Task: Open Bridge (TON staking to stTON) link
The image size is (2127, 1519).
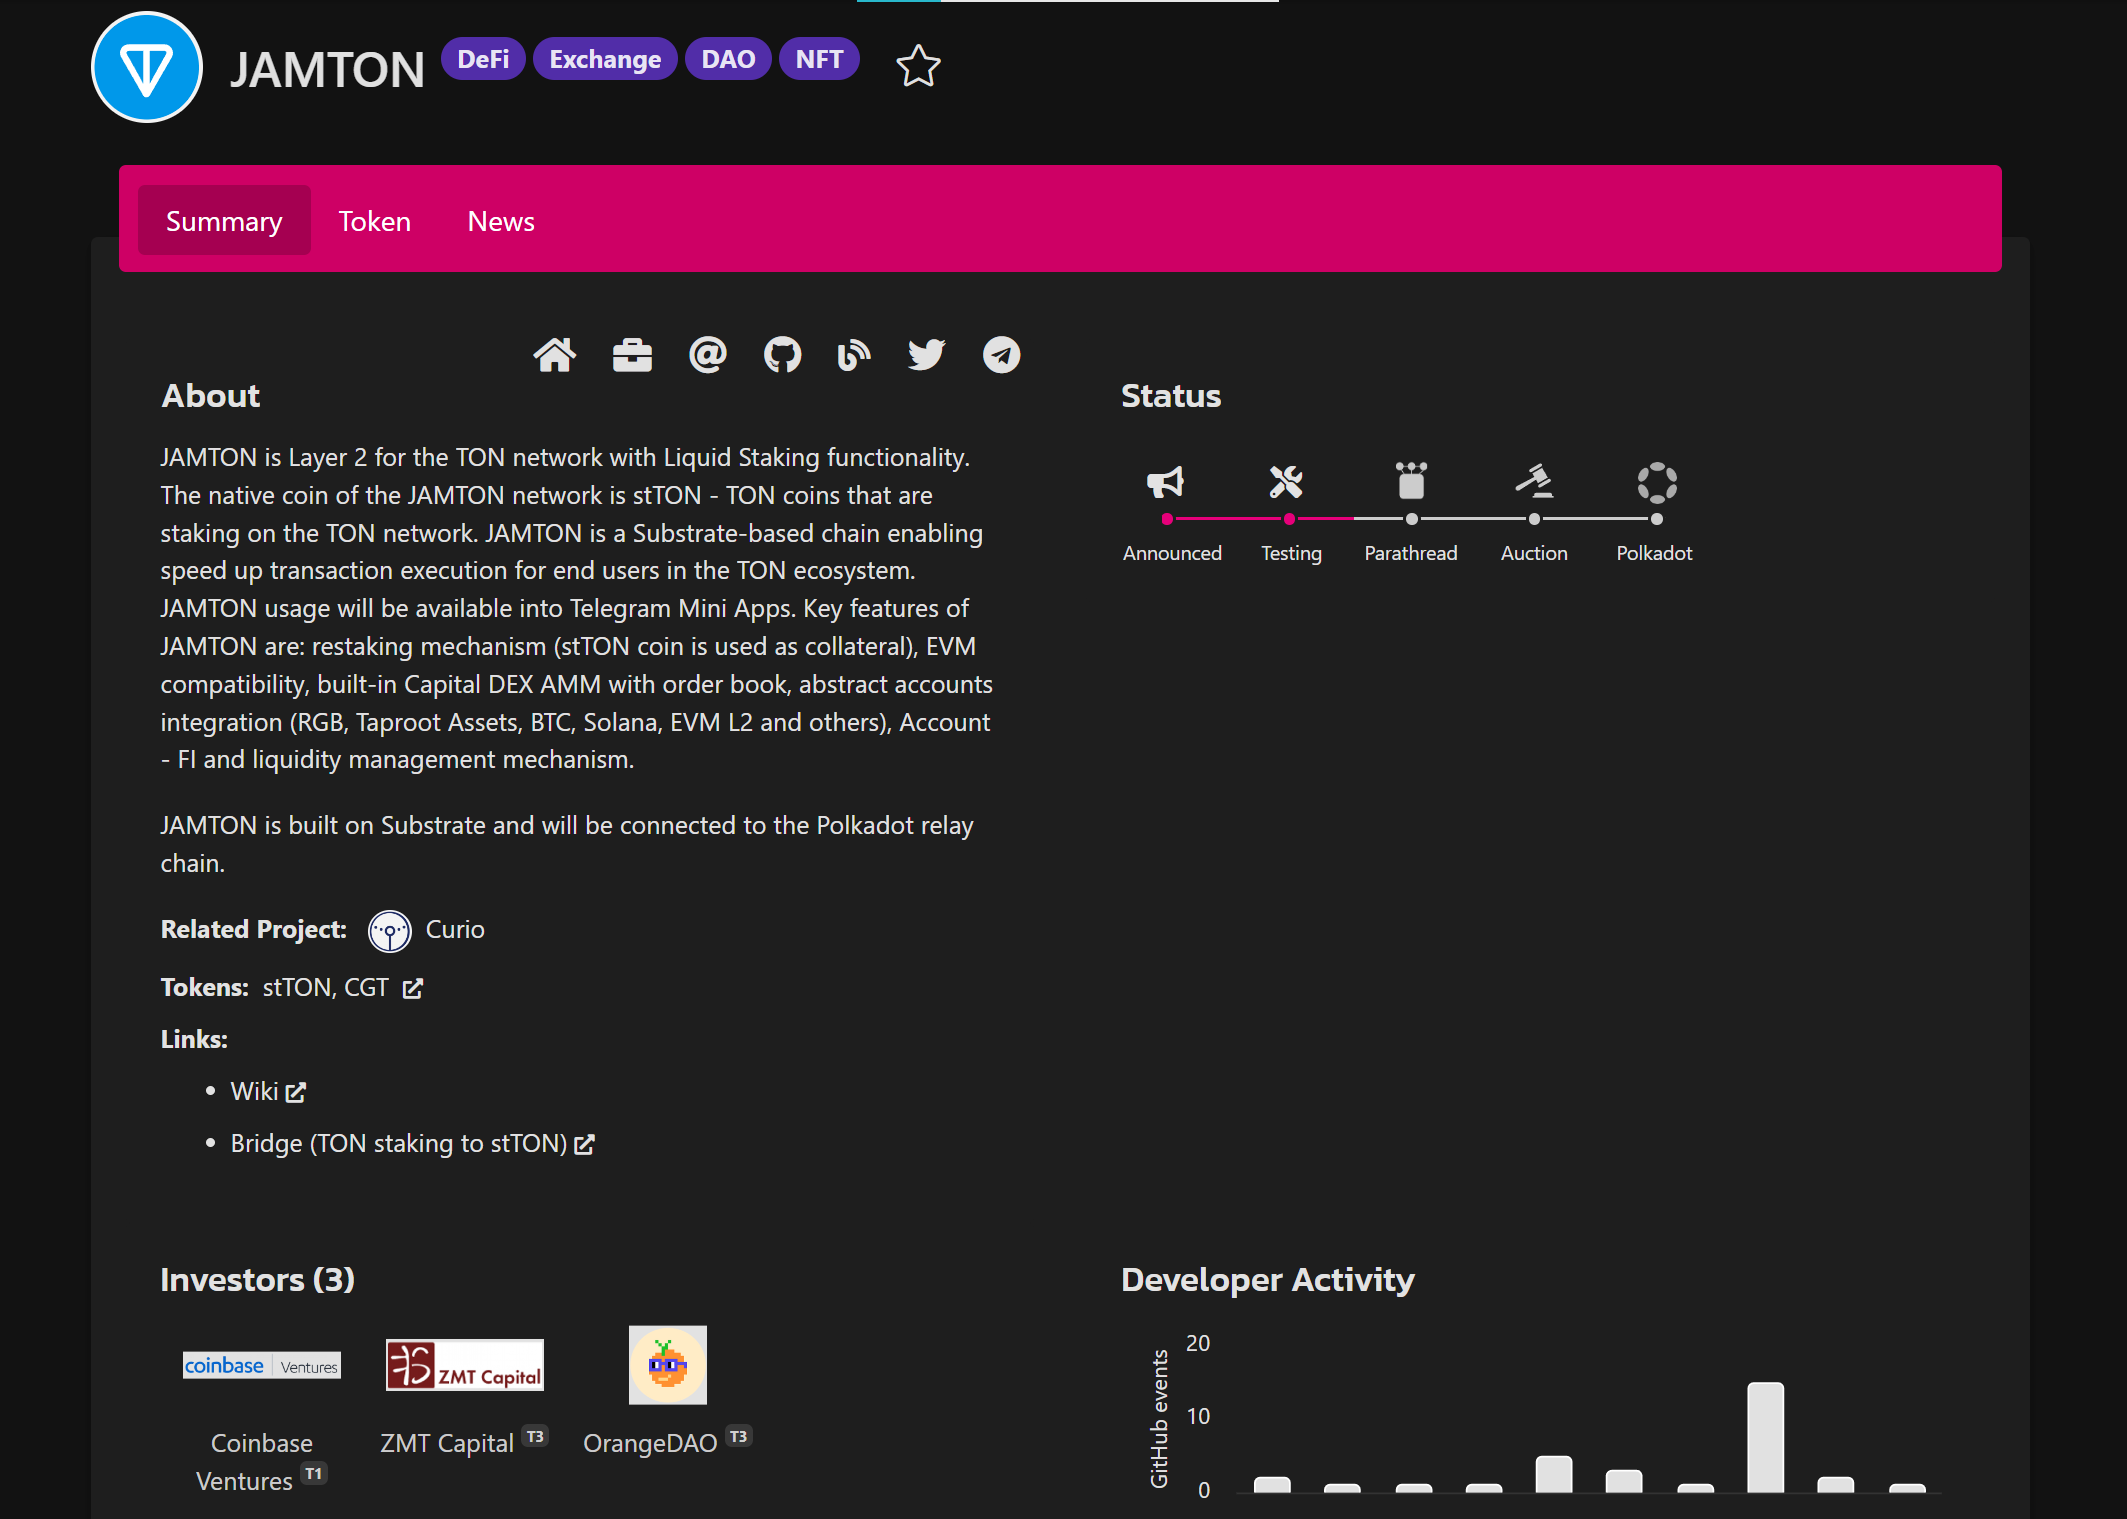Action: (399, 1143)
